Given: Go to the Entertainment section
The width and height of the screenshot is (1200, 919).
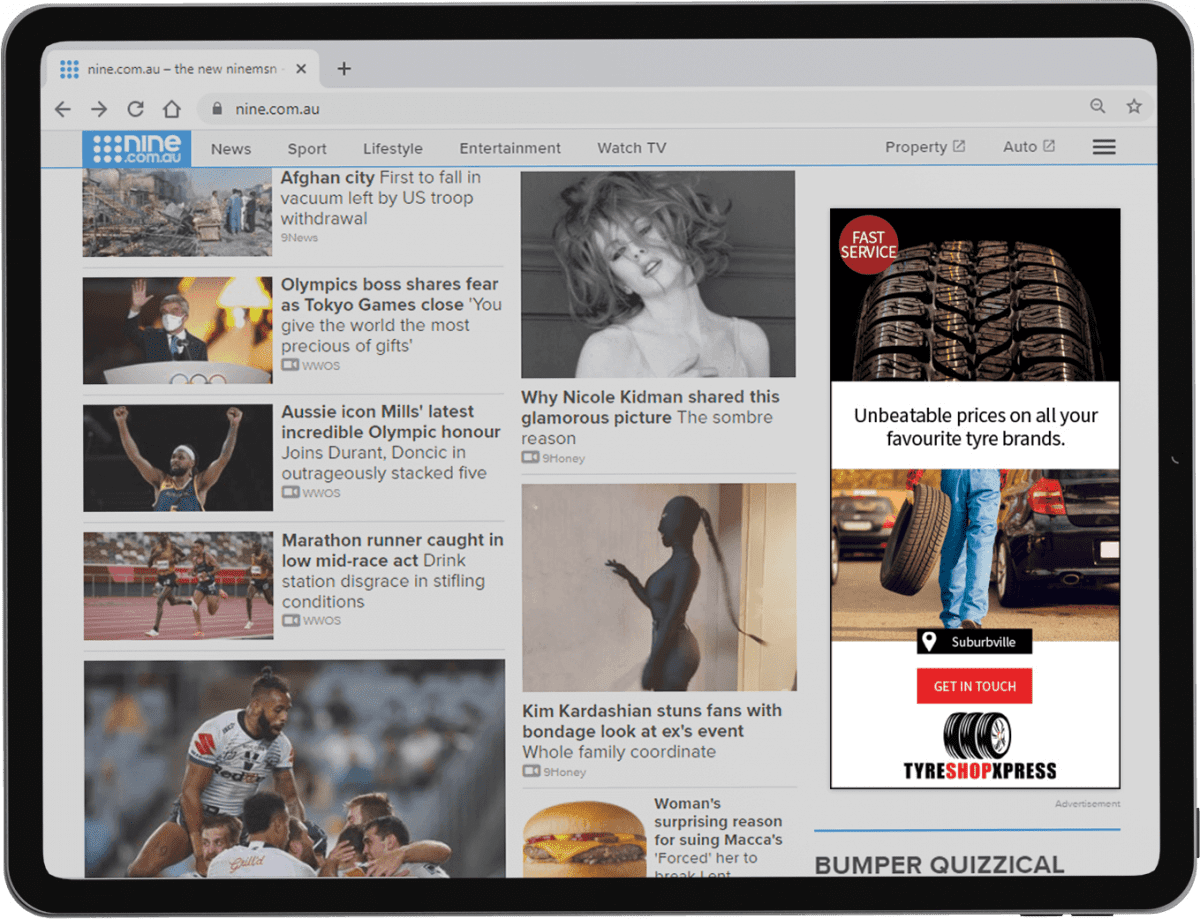Looking at the screenshot, I should tap(510, 148).
